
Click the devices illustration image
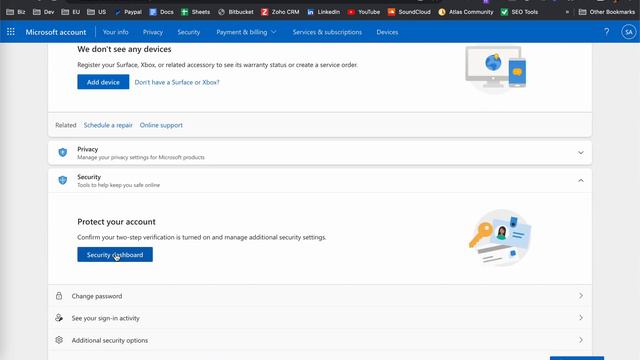point(496,69)
